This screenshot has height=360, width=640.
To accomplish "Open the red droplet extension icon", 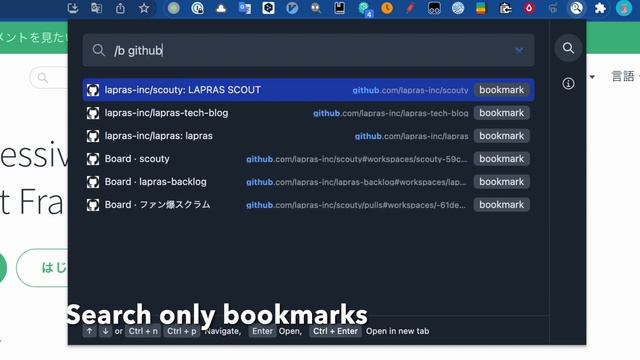I will pyautogui.click(x=529, y=8).
